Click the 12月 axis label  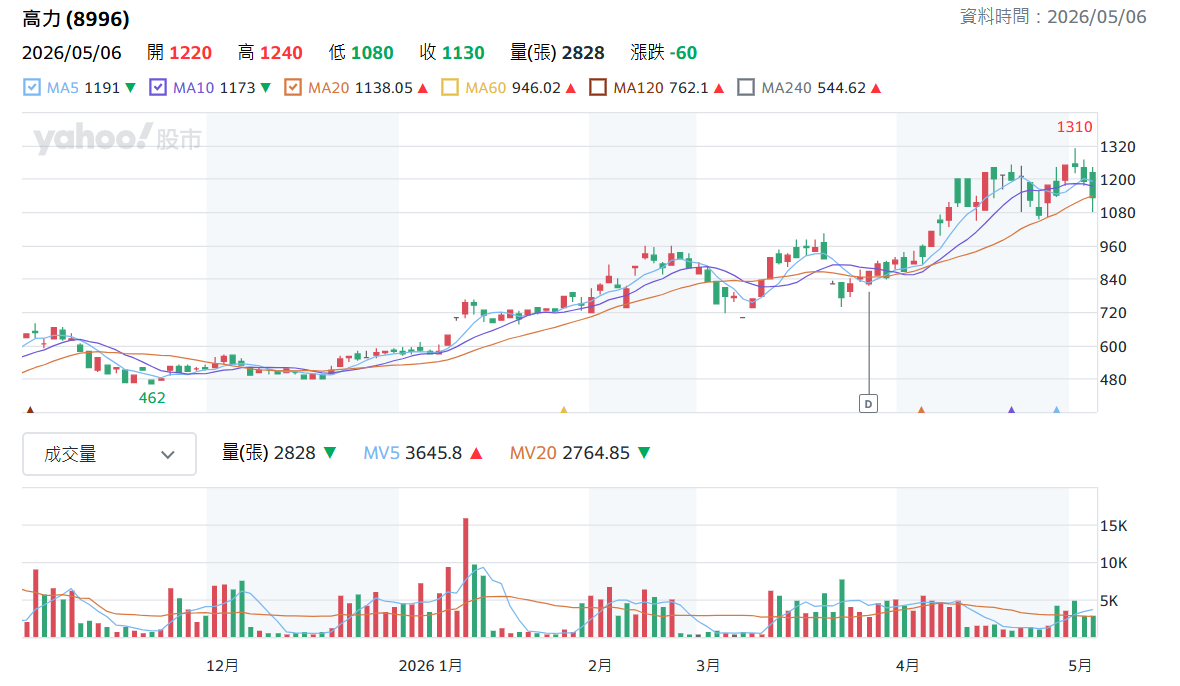[x=222, y=666]
